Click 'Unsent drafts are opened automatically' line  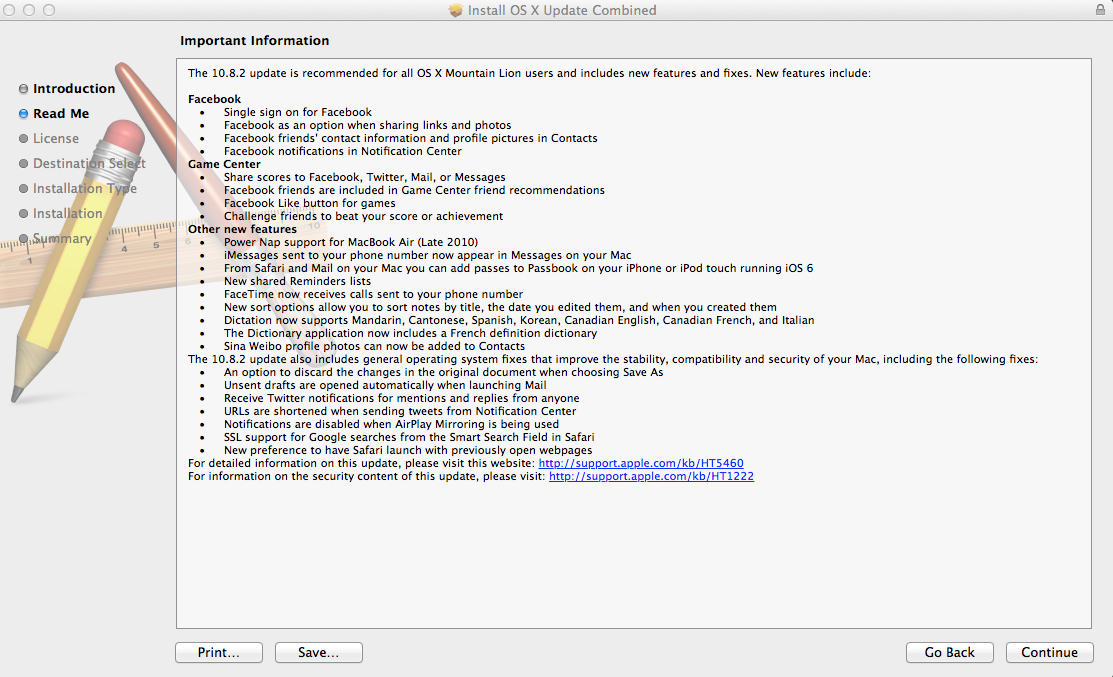(x=385, y=385)
